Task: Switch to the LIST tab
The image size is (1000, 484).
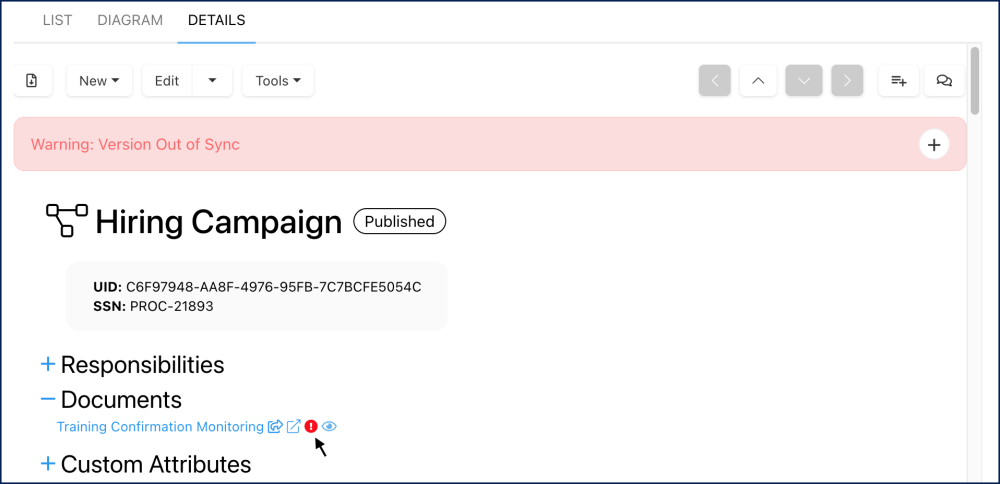Action: (x=57, y=20)
